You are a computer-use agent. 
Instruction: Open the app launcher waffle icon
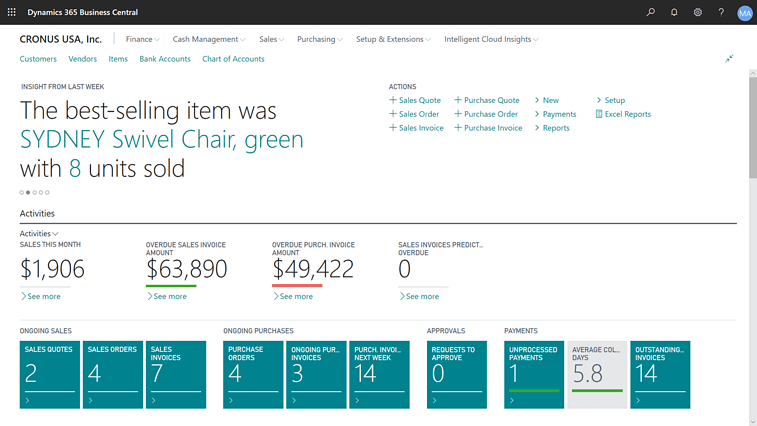click(12, 12)
